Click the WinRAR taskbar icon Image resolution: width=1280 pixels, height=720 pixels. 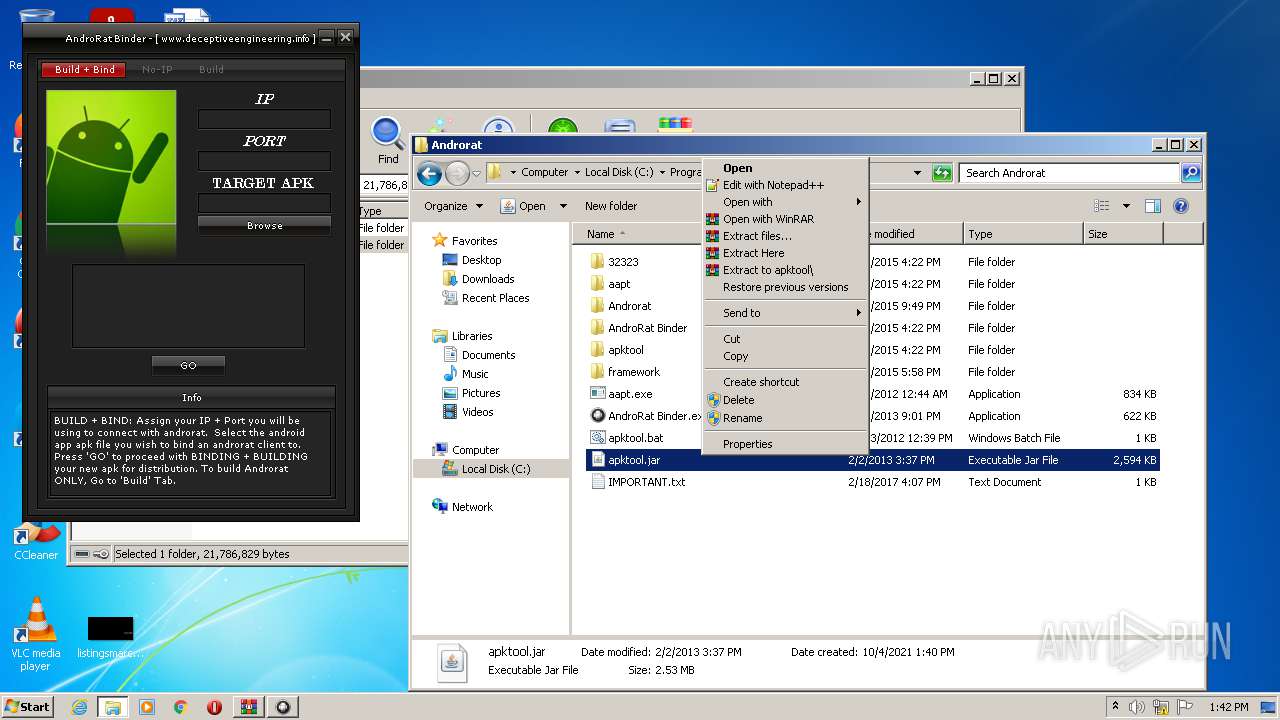coord(248,707)
